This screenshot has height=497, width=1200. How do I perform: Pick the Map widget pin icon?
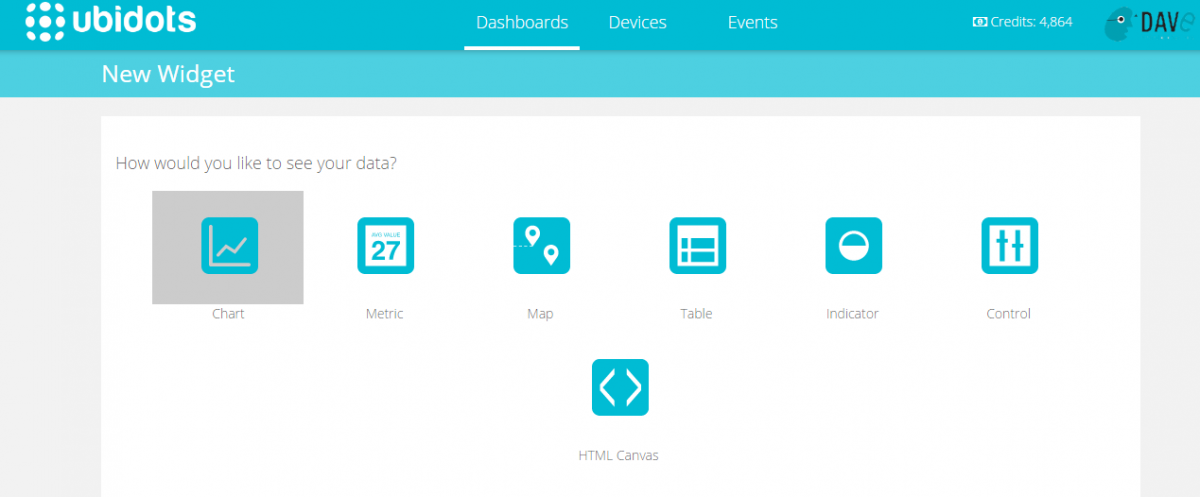click(x=541, y=246)
